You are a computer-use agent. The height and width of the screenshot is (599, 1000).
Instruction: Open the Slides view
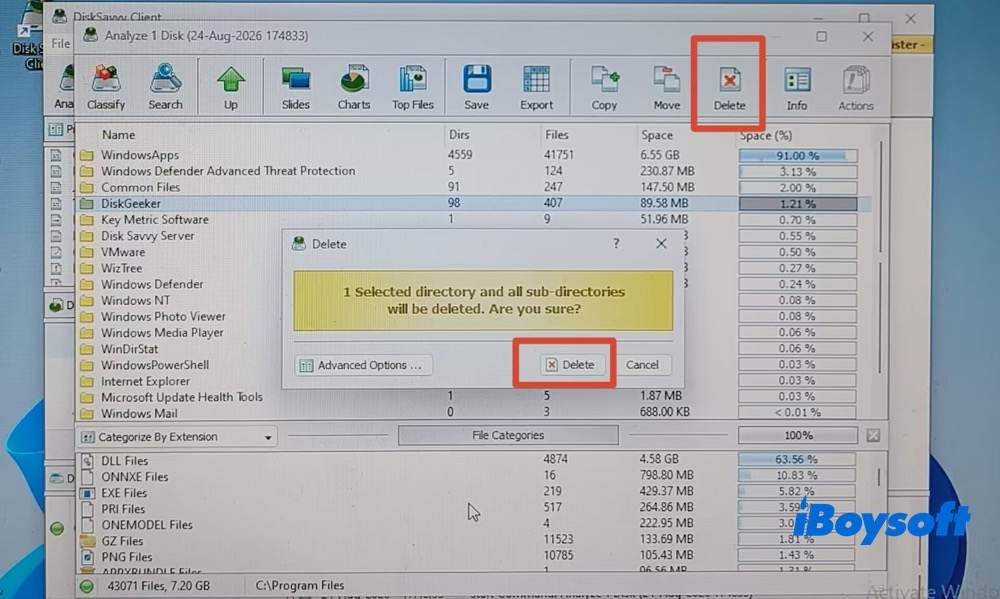click(295, 87)
